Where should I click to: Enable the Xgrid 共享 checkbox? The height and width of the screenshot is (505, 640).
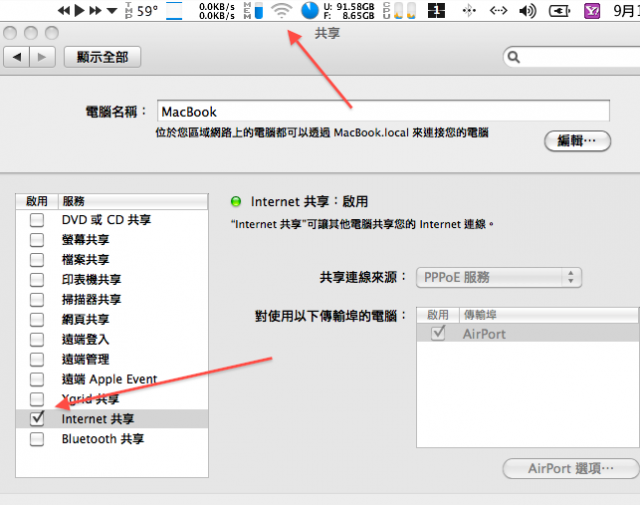[x=37, y=399]
